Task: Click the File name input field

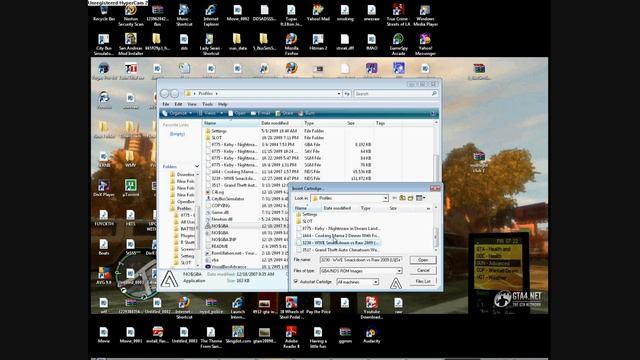Action: click(x=361, y=260)
